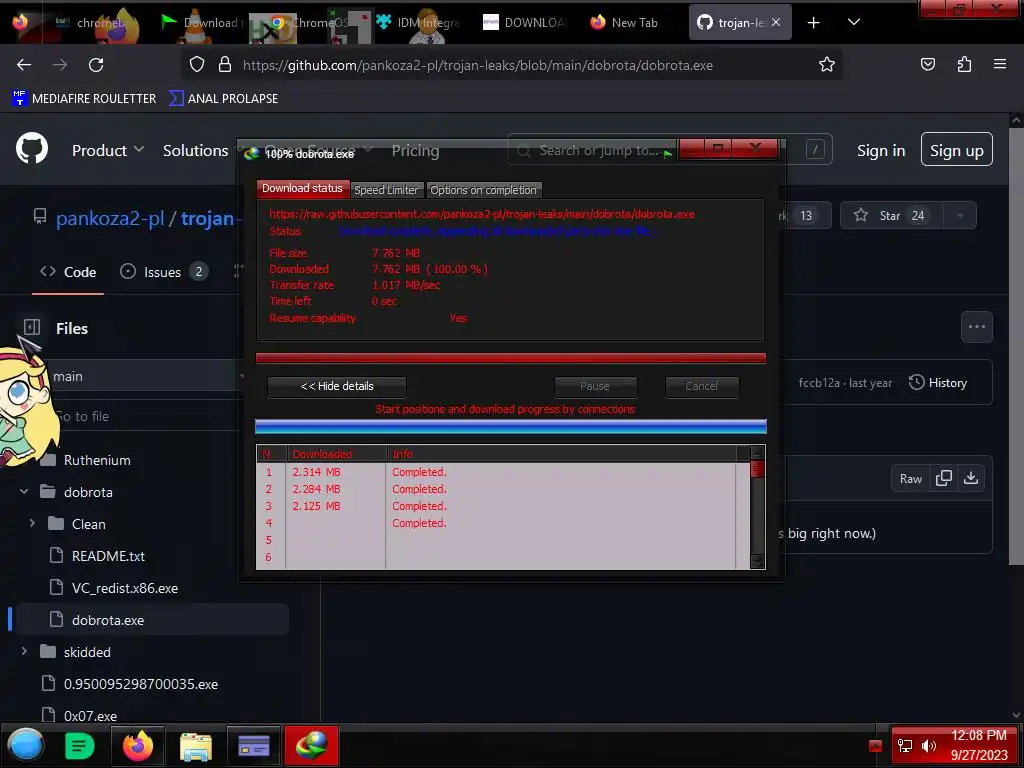The width and height of the screenshot is (1024, 768).
Task: Select README.txt in the file tree
Action: pos(108,556)
